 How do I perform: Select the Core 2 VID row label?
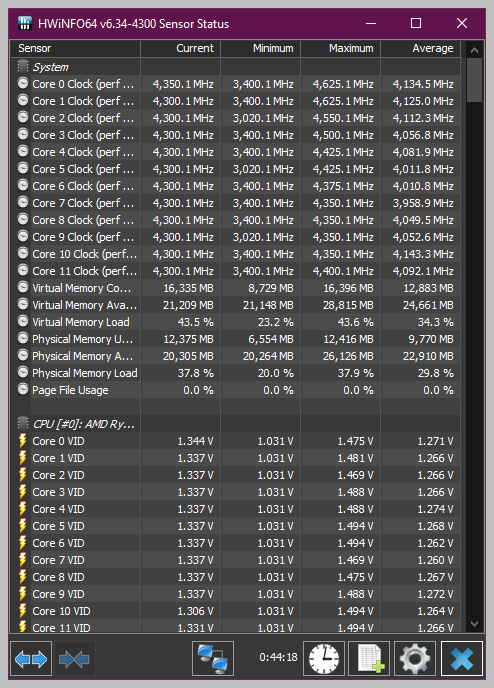pos(58,475)
